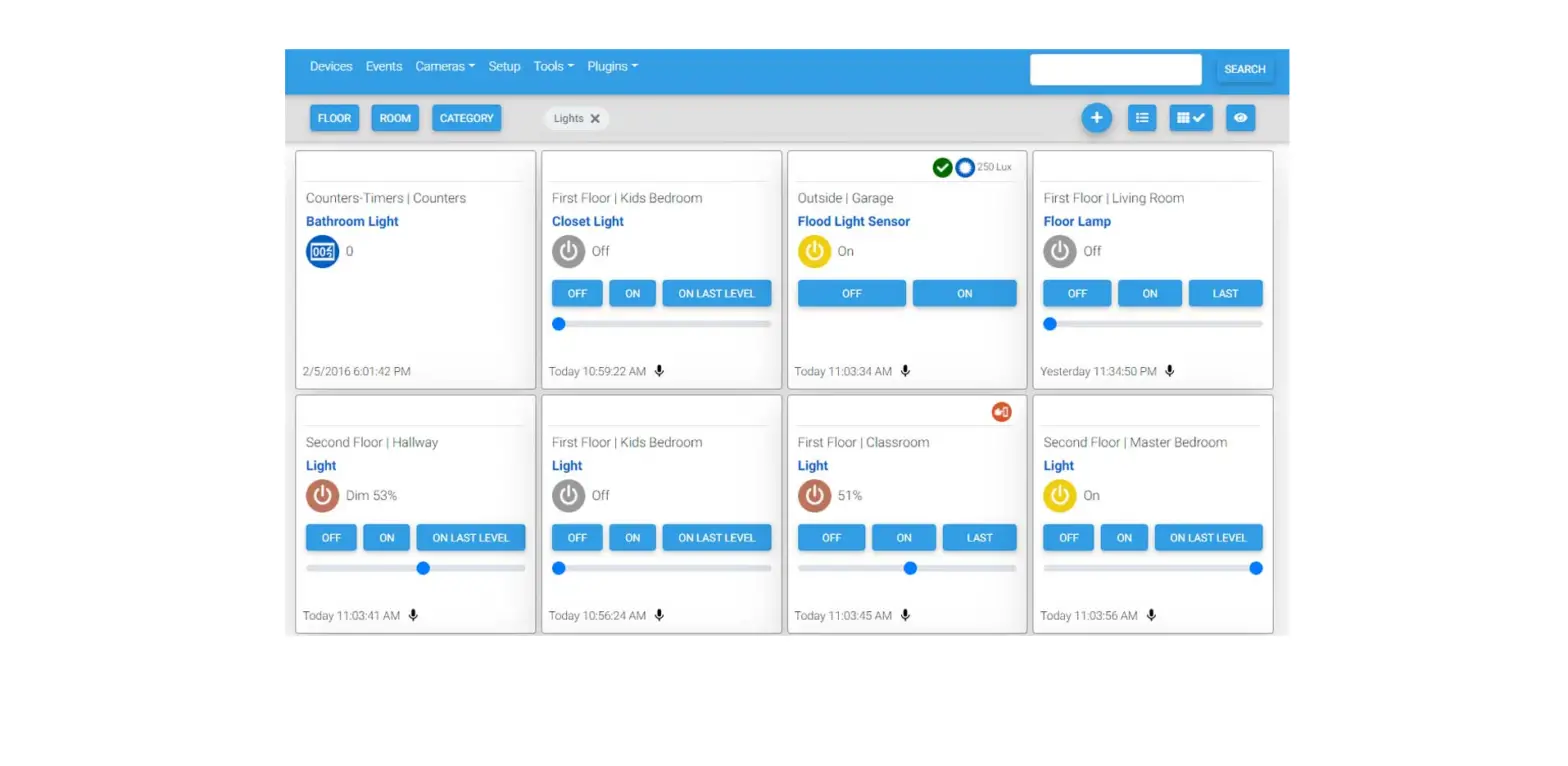Turn ON the Master Bedroom Light
This screenshot has width=1568, height=766.
1124,538
